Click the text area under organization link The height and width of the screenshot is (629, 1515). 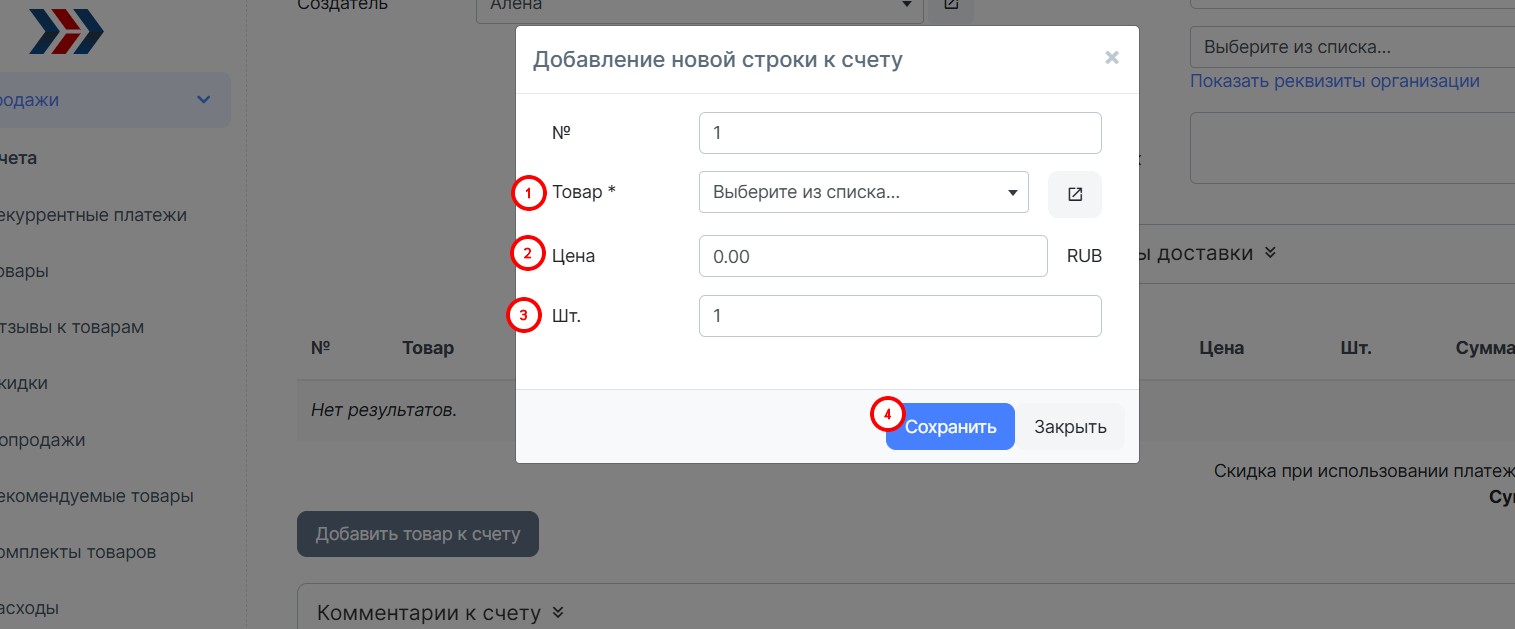tap(1352, 148)
